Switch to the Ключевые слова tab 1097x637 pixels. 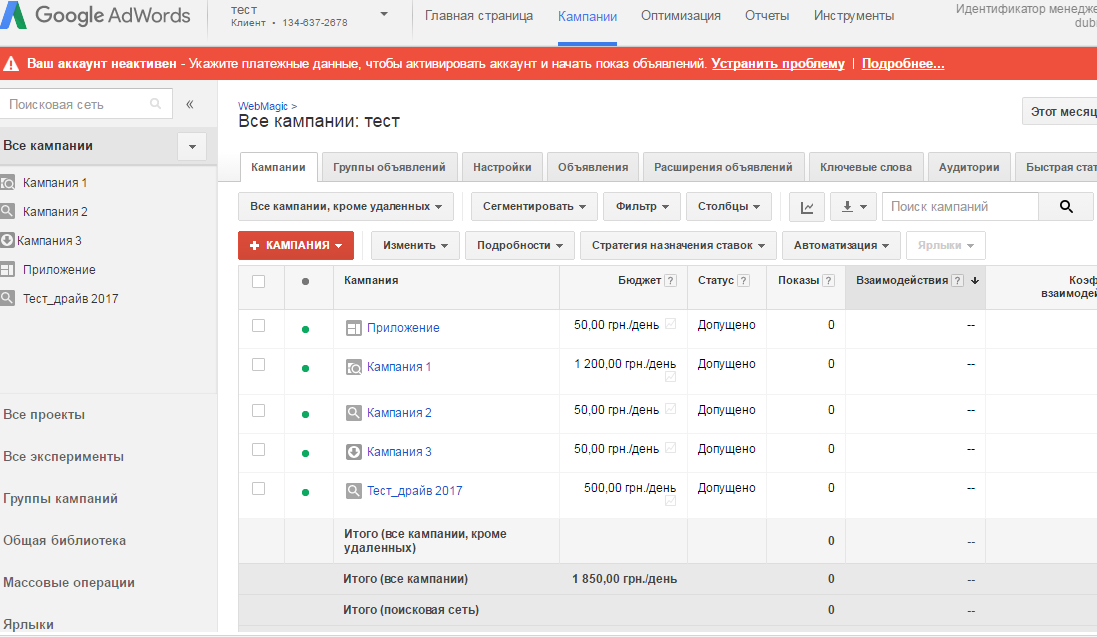[865, 167]
